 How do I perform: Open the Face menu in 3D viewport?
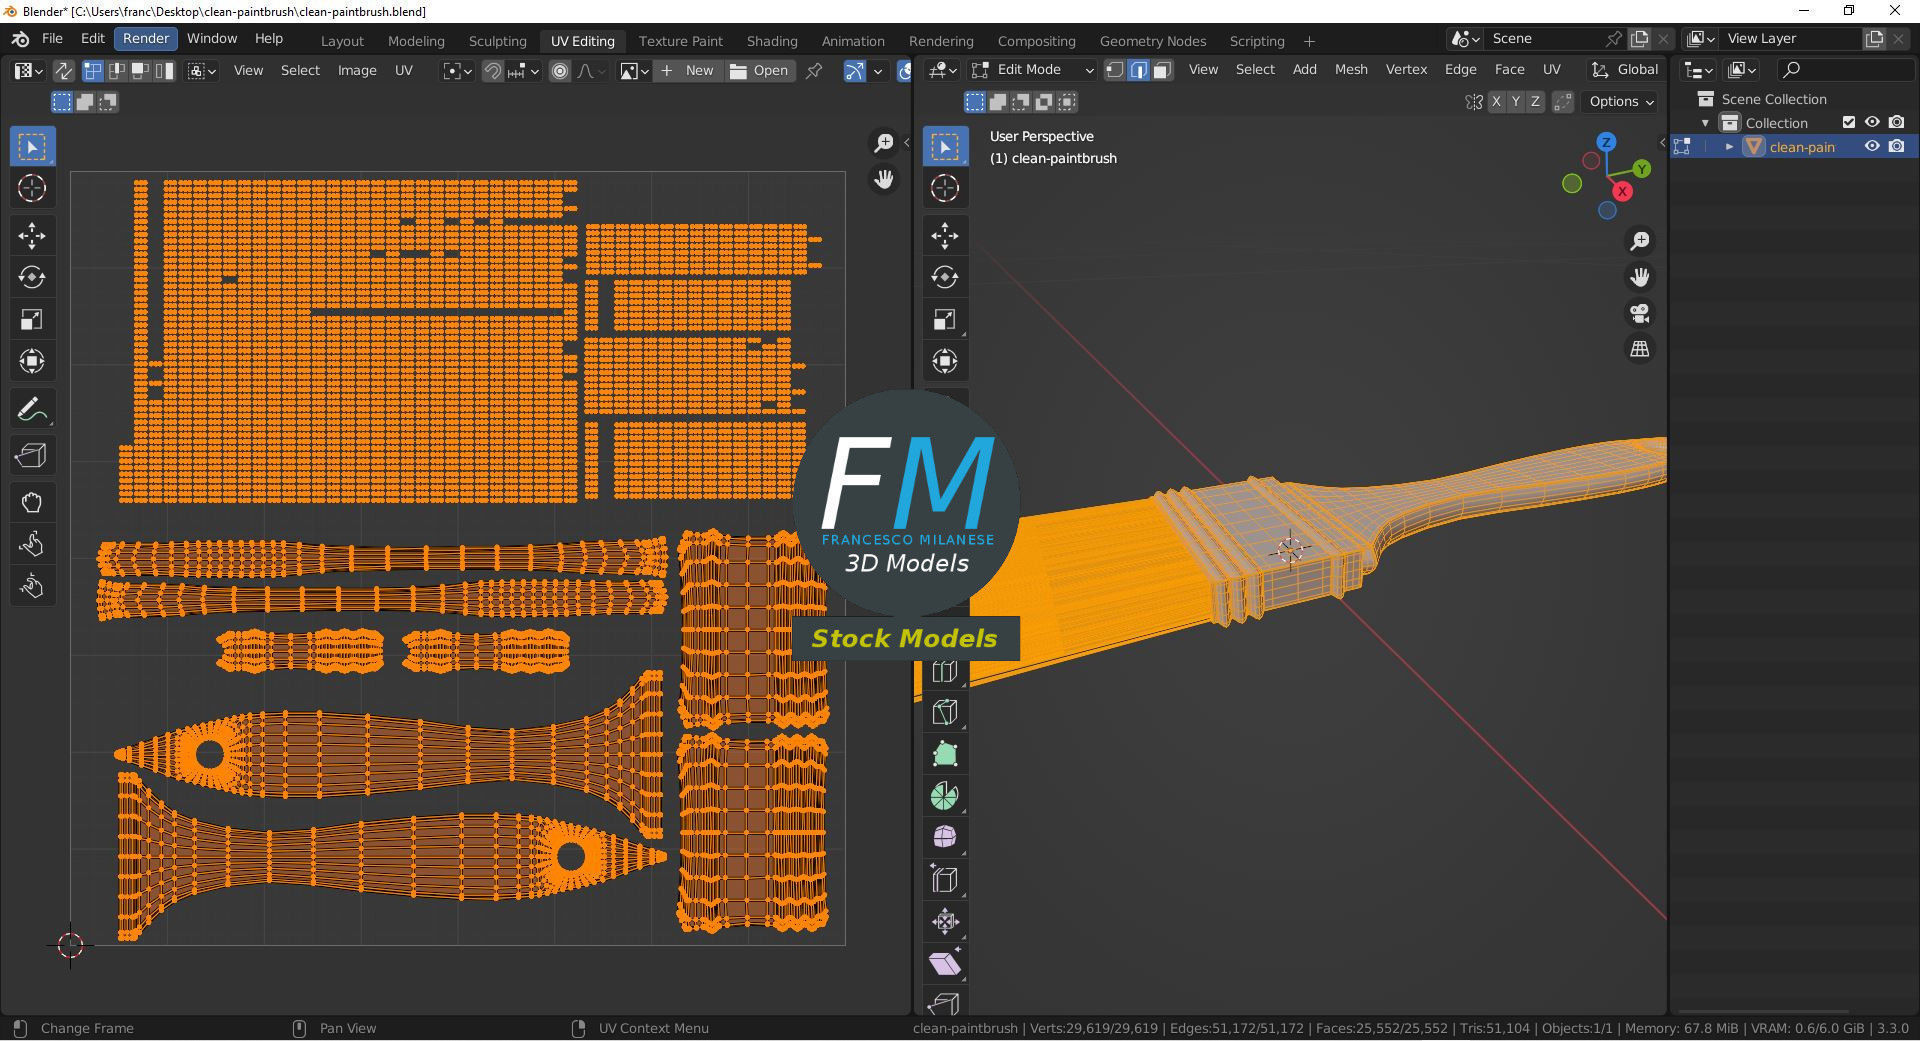(x=1509, y=69)
